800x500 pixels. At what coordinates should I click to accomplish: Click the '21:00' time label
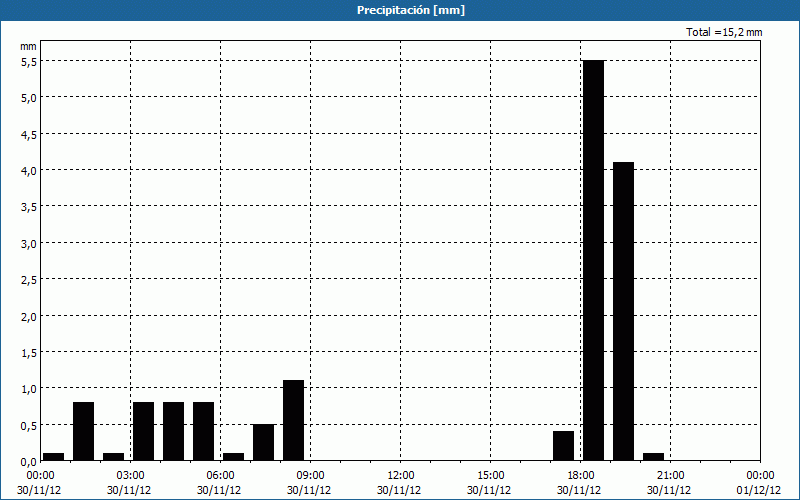(x=670, y=476)
